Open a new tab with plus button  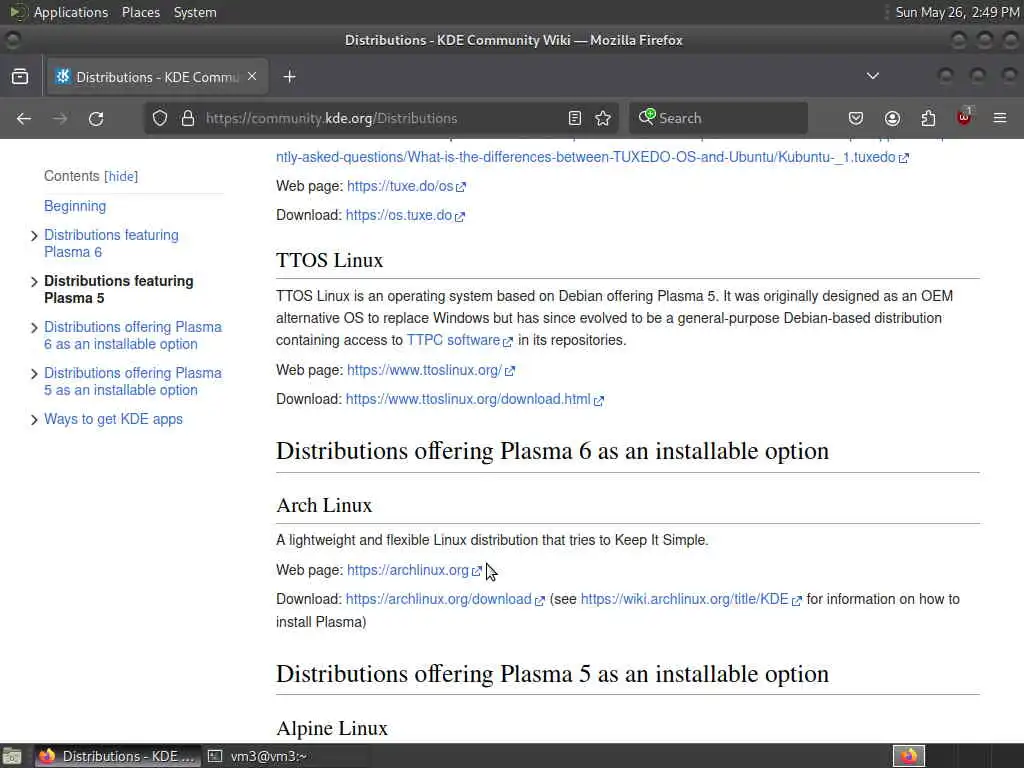click(289, 77)
